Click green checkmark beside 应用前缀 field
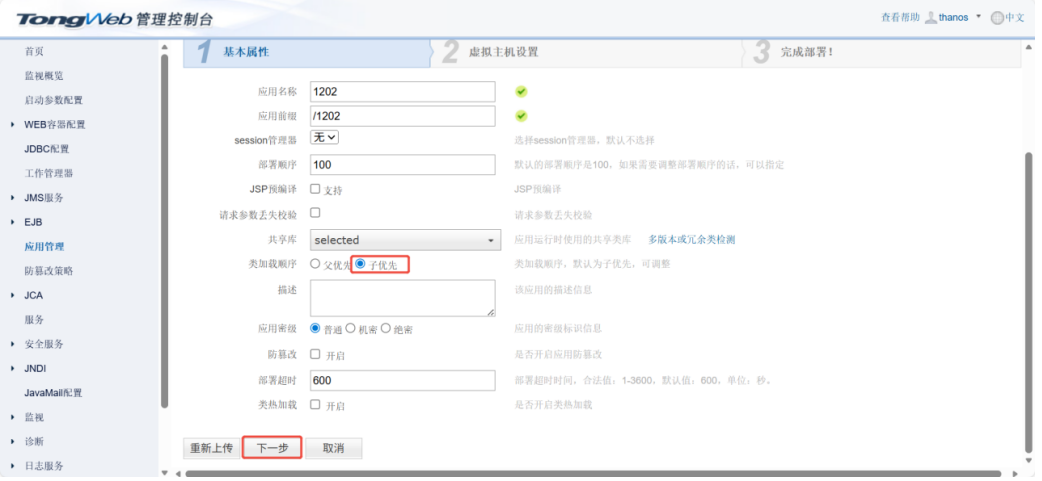This screenshot has height=481, width=1042. tap(521, 116)
